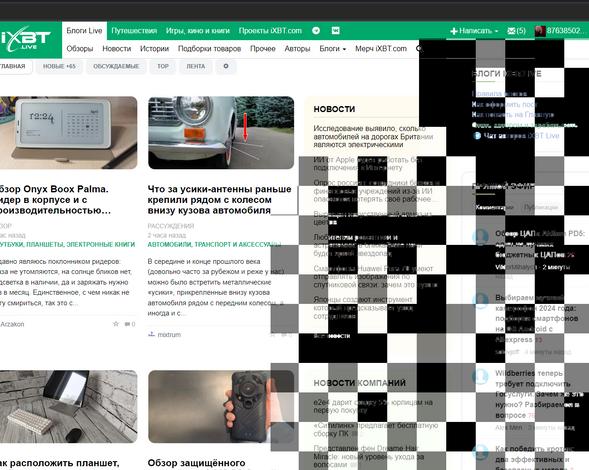Open news about Huawei satellite images
Screen dimensions: 589x470
coord(375,277)
